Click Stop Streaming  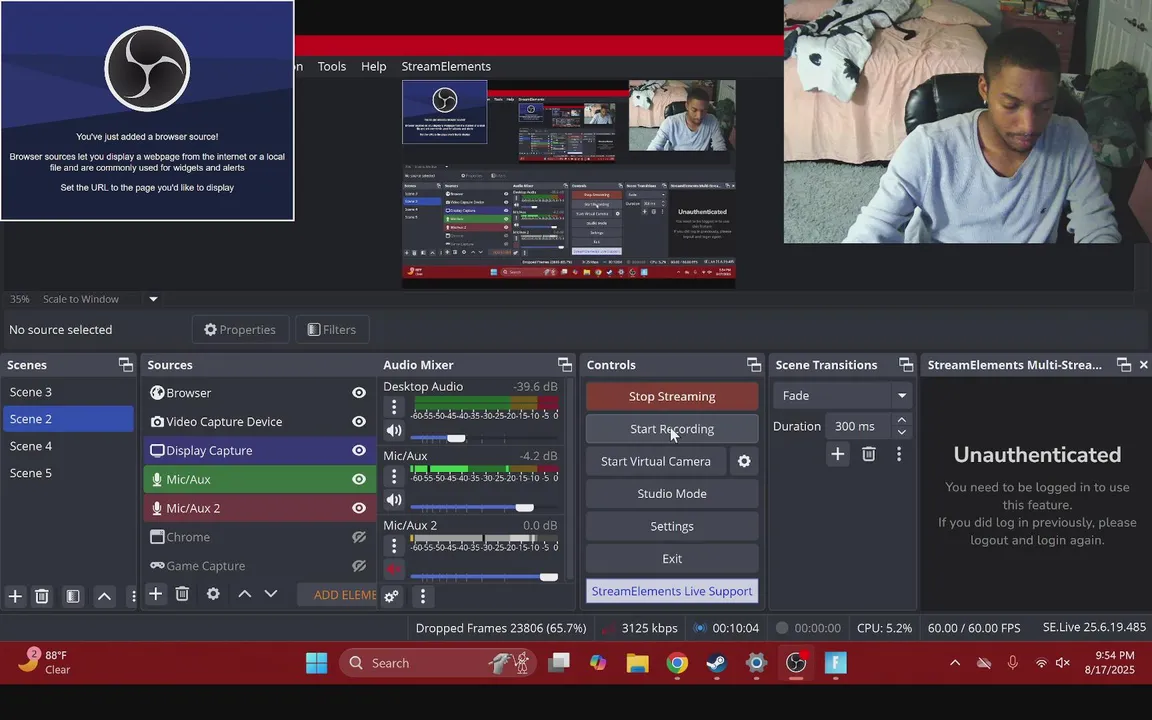tap(672, 396)
